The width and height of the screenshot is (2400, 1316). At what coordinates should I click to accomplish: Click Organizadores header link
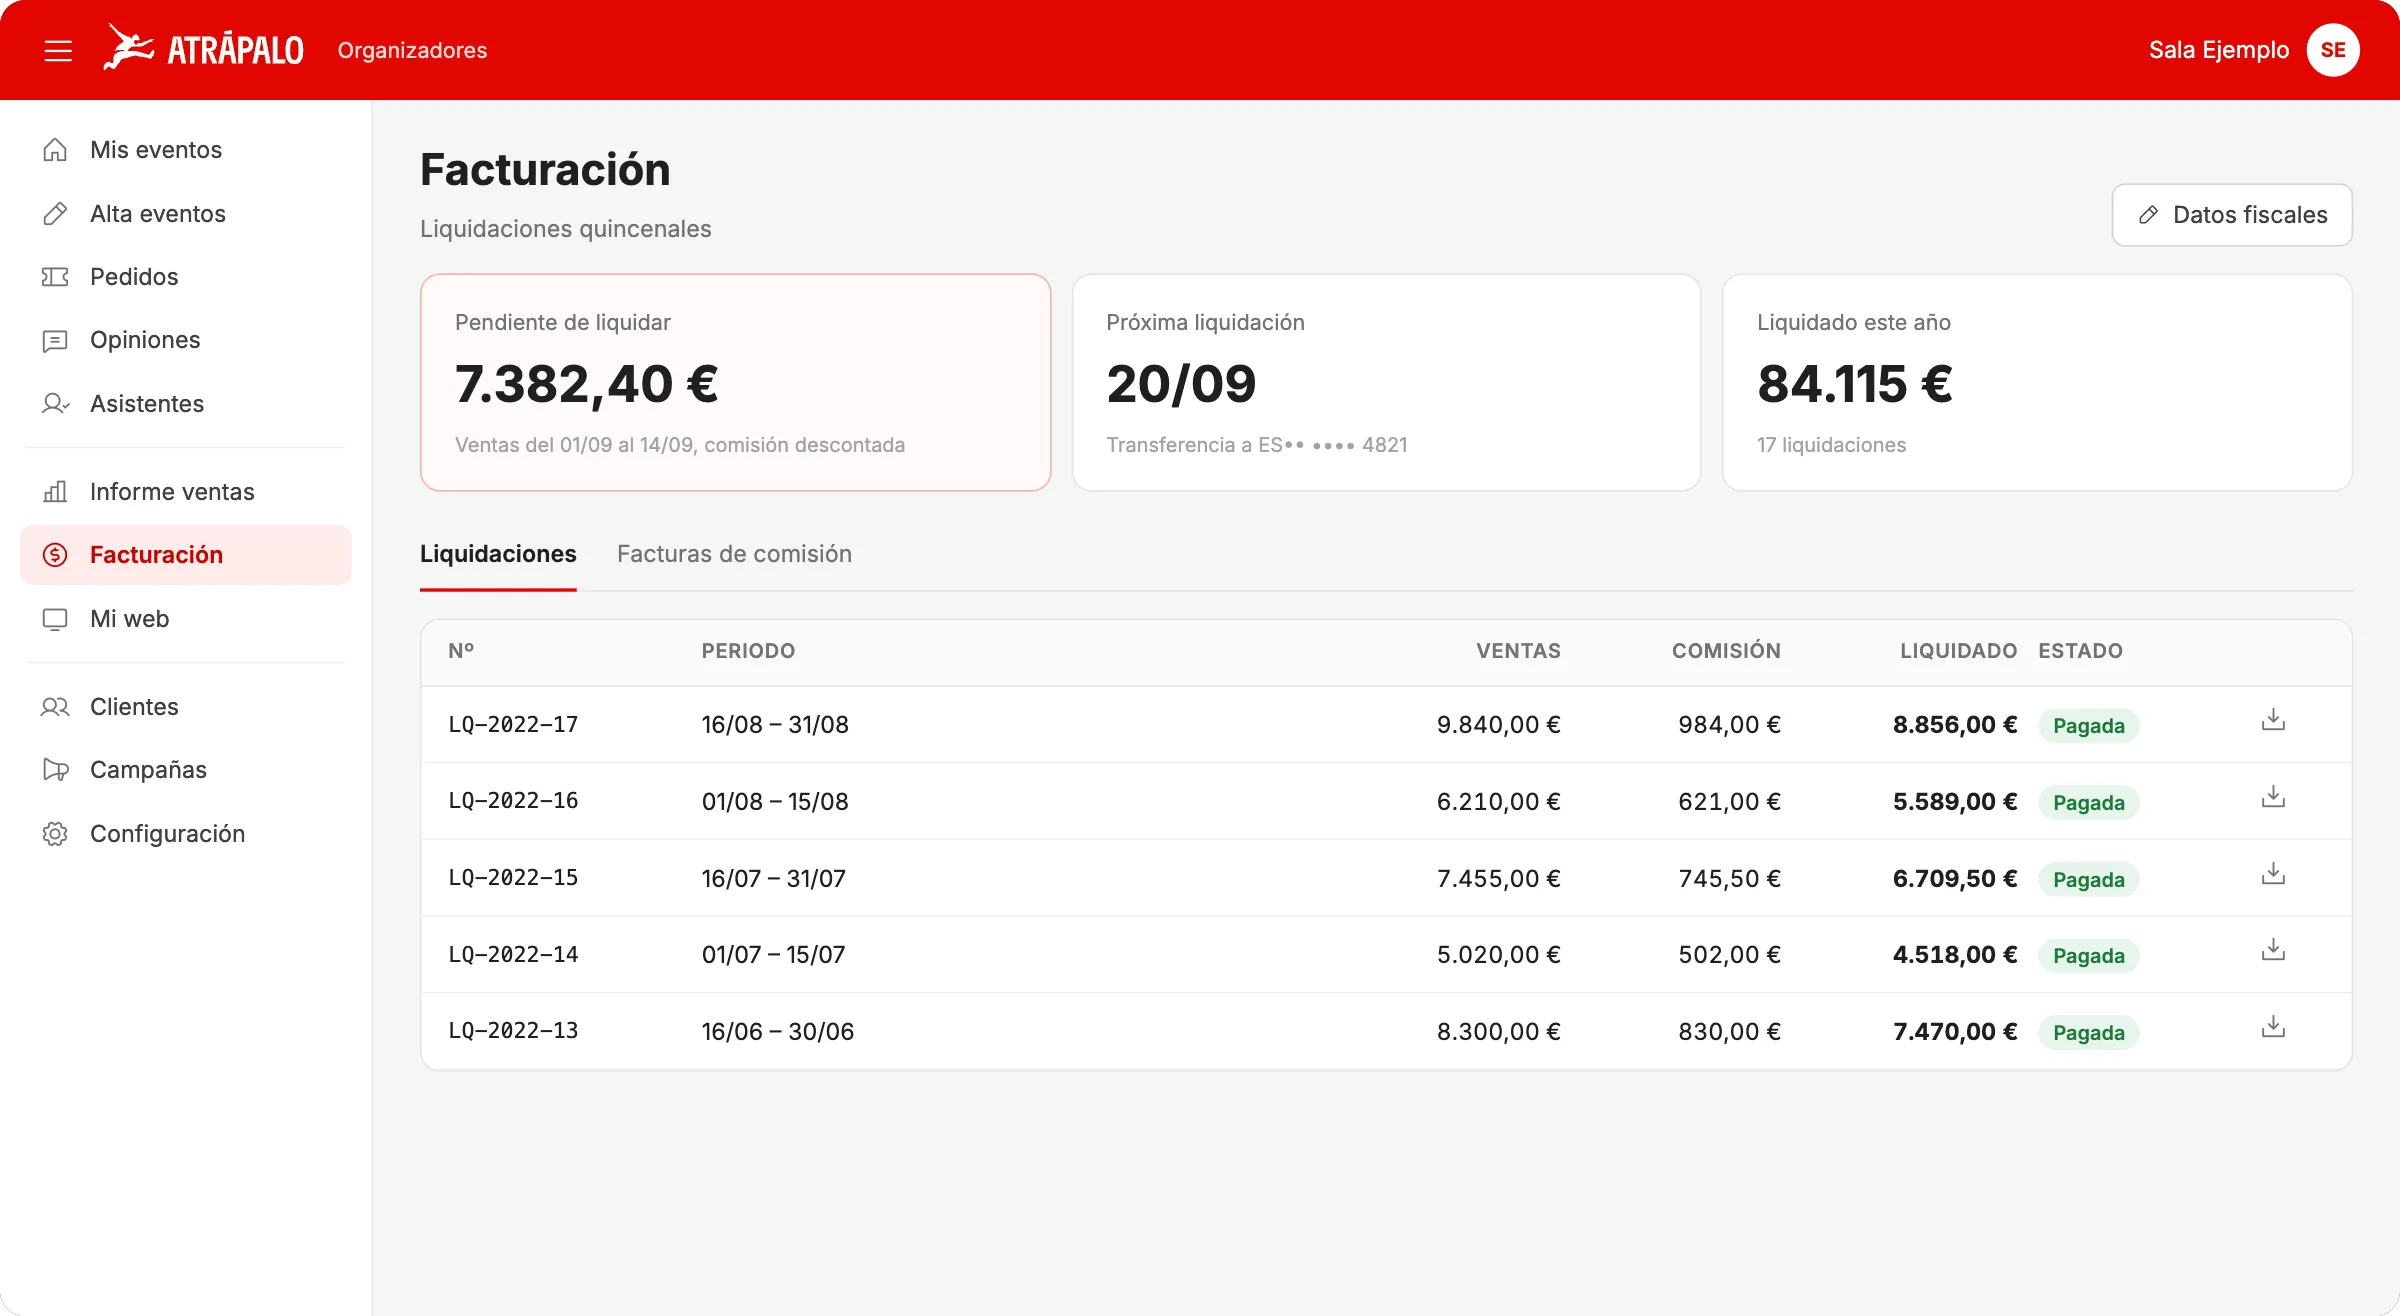click(412, 50)
